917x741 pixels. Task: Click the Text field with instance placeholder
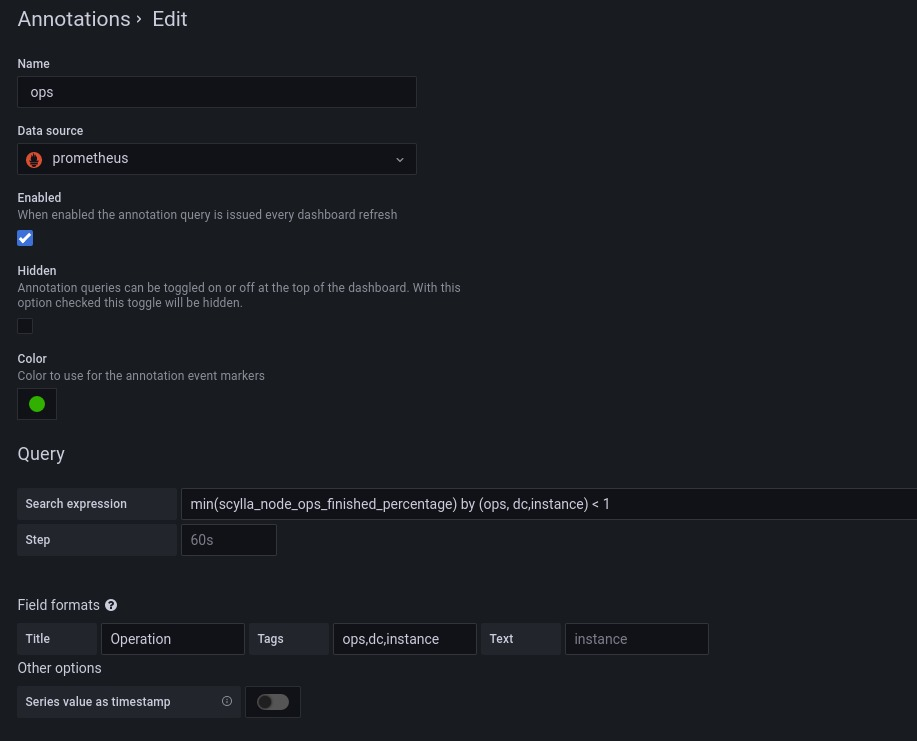(x=637, y=639)
